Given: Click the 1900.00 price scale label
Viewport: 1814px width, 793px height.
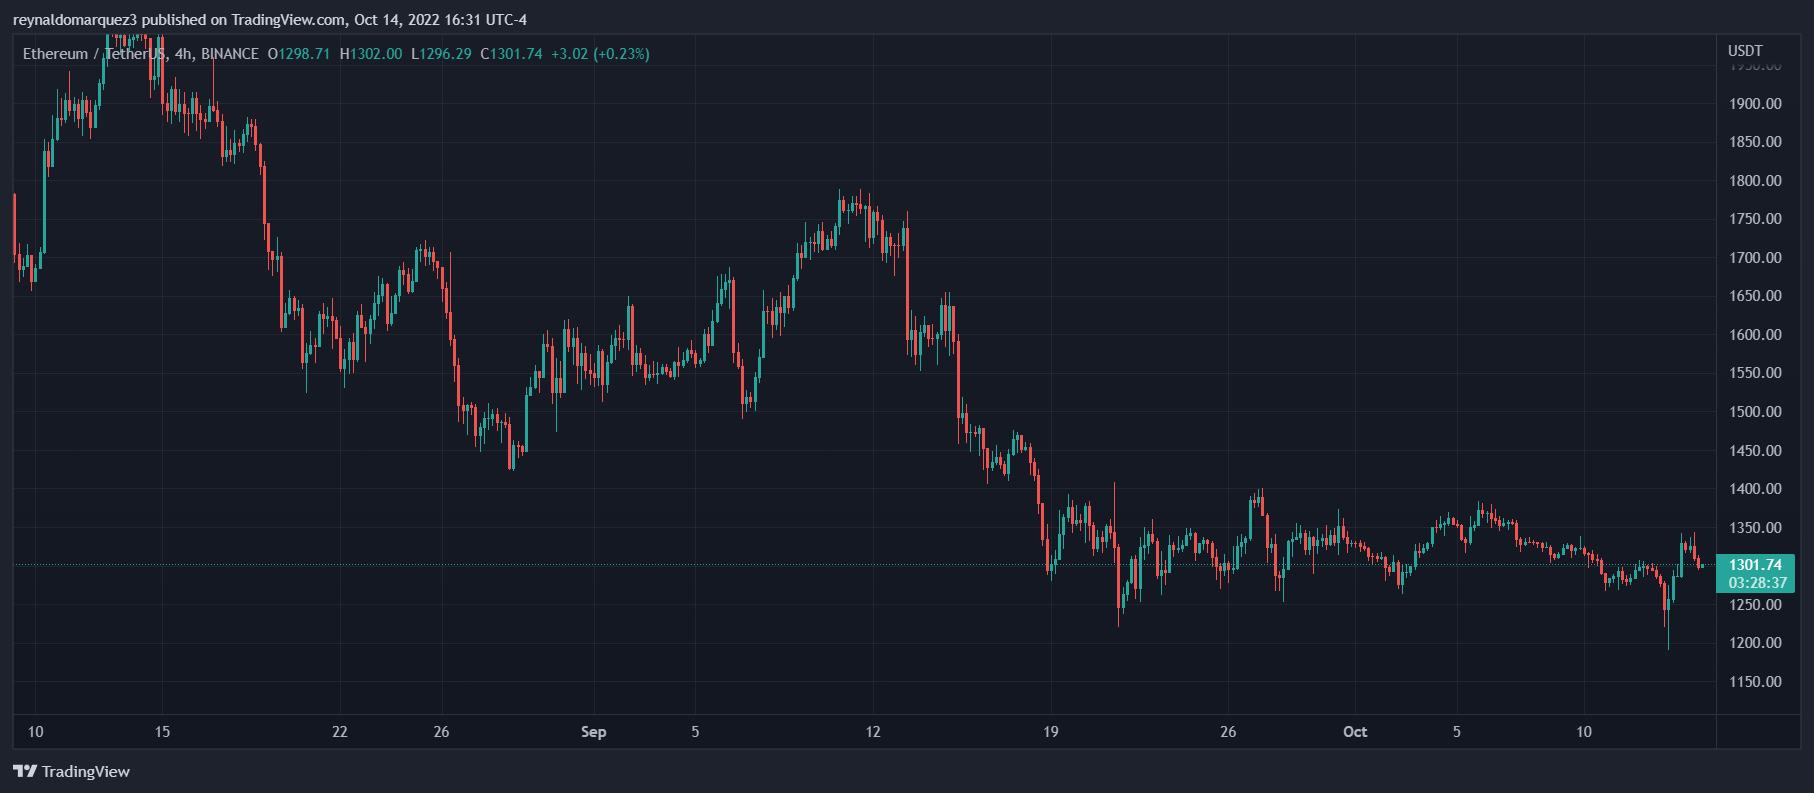Looking at the screenshot, I should click(1755, 104).
